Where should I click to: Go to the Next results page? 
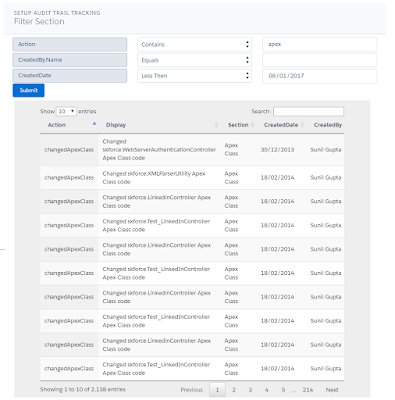[332, 389]
